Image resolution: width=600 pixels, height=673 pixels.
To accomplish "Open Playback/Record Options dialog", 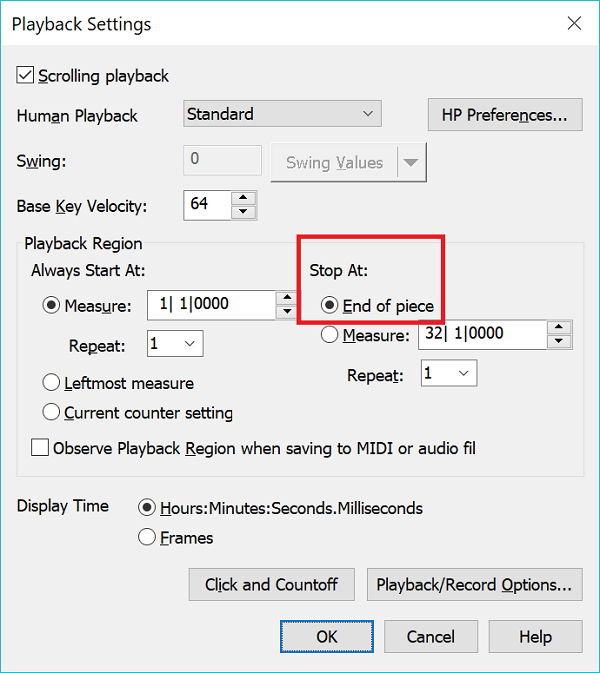I will click(474, 585).
